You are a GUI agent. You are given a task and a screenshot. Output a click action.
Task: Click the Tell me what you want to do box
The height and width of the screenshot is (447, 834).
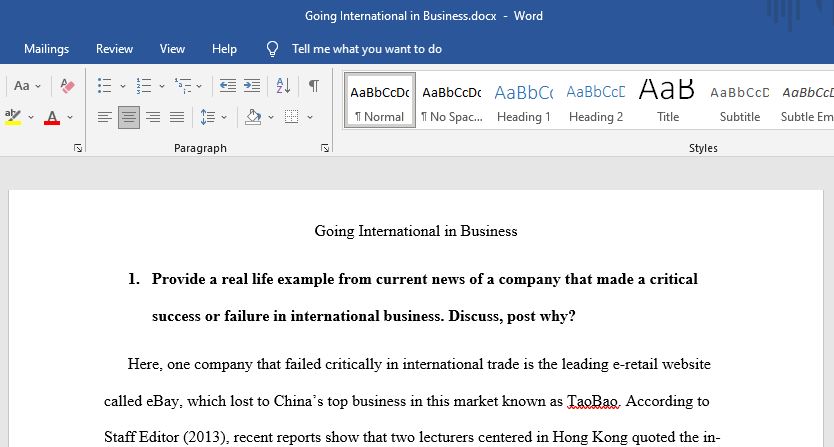pos(367,49)
